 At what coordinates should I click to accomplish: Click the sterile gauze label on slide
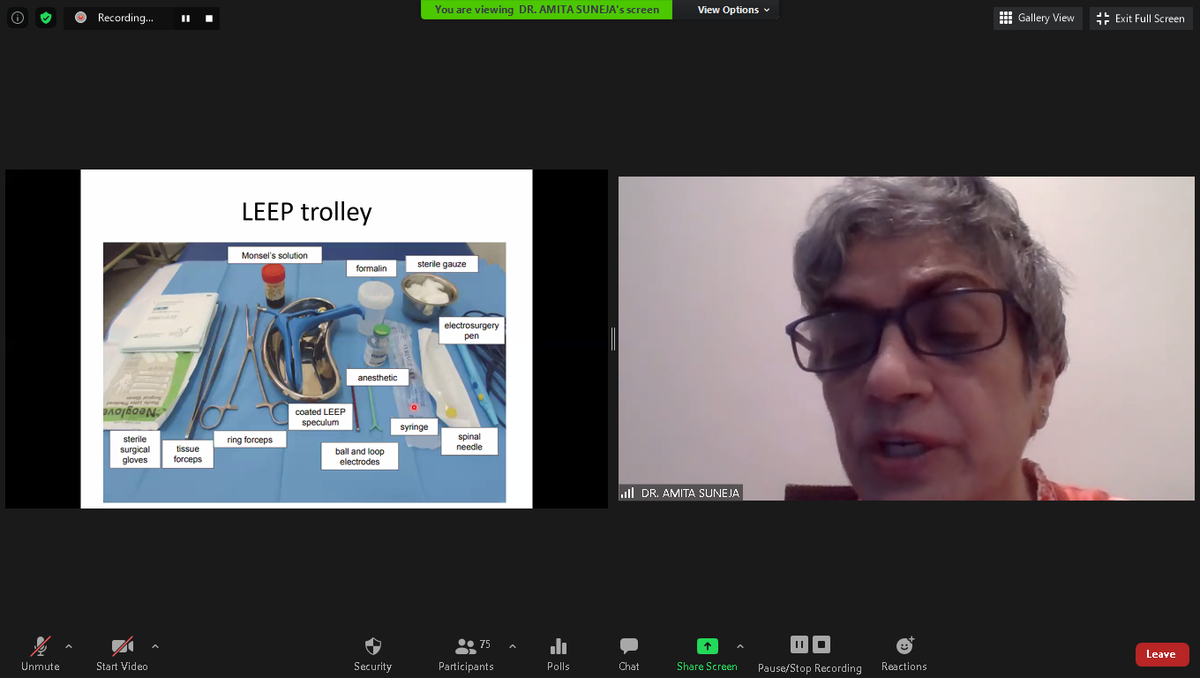(441, 264)
